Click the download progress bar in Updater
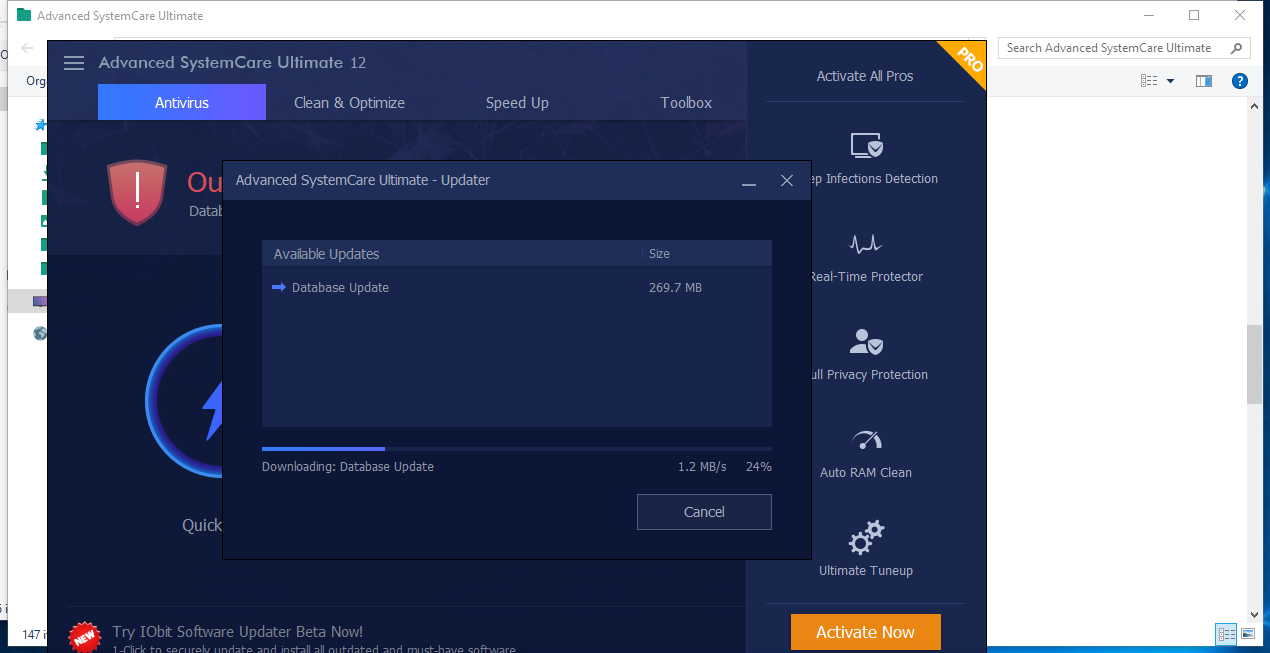This screenshot has width=1270, height=653. click(x=517, y=449)
